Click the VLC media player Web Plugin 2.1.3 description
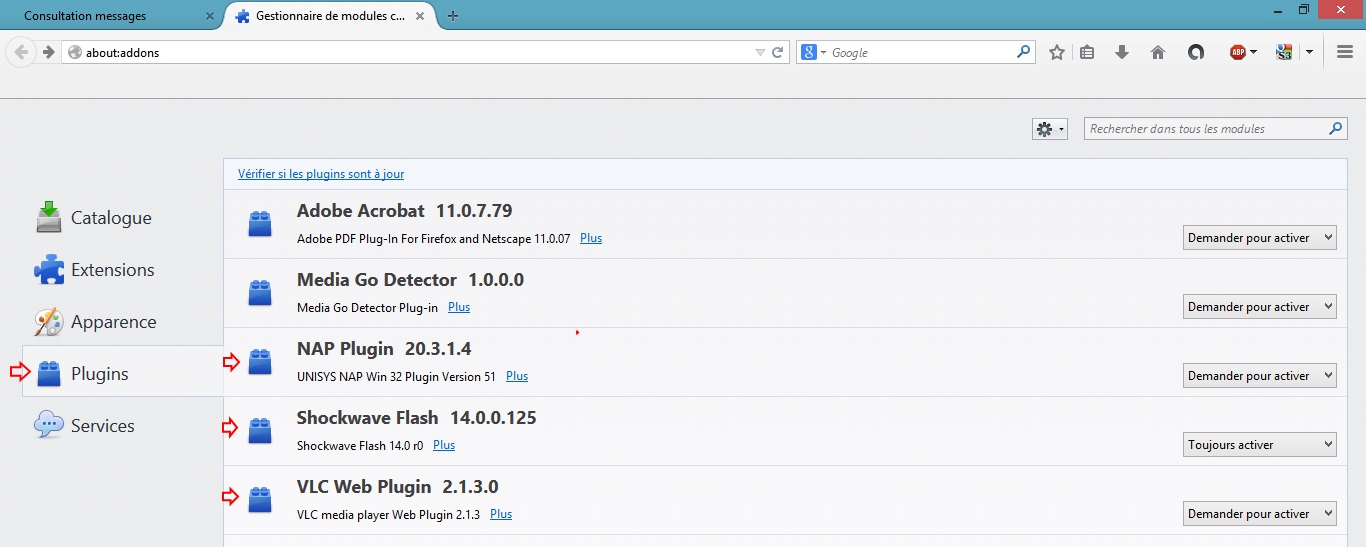Viewport: 1366px width, 547px height. (x=389, y=515)
